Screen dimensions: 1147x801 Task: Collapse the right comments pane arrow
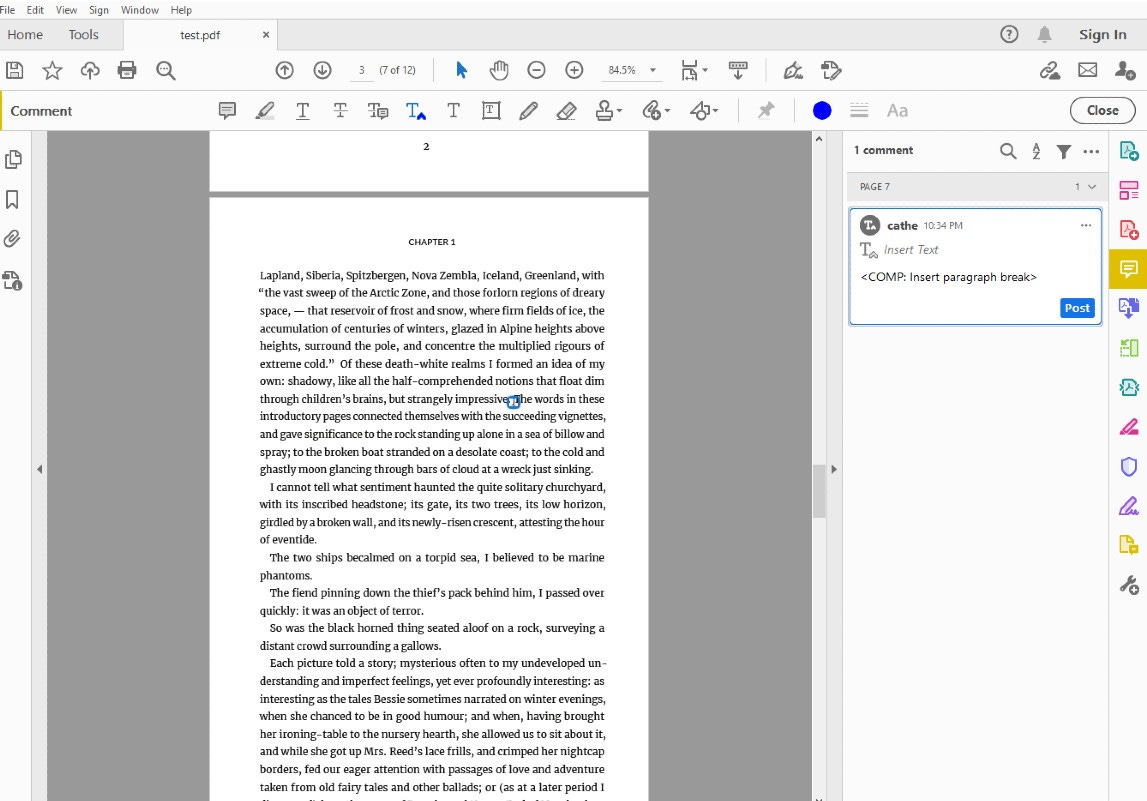[834, 469]
